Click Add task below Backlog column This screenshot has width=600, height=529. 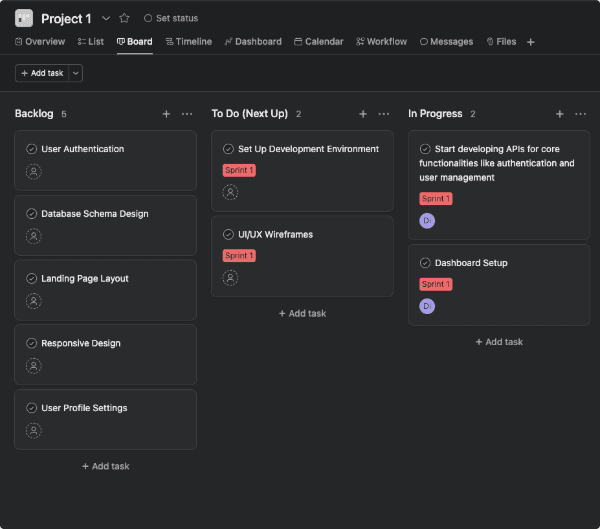coord(106,466)
